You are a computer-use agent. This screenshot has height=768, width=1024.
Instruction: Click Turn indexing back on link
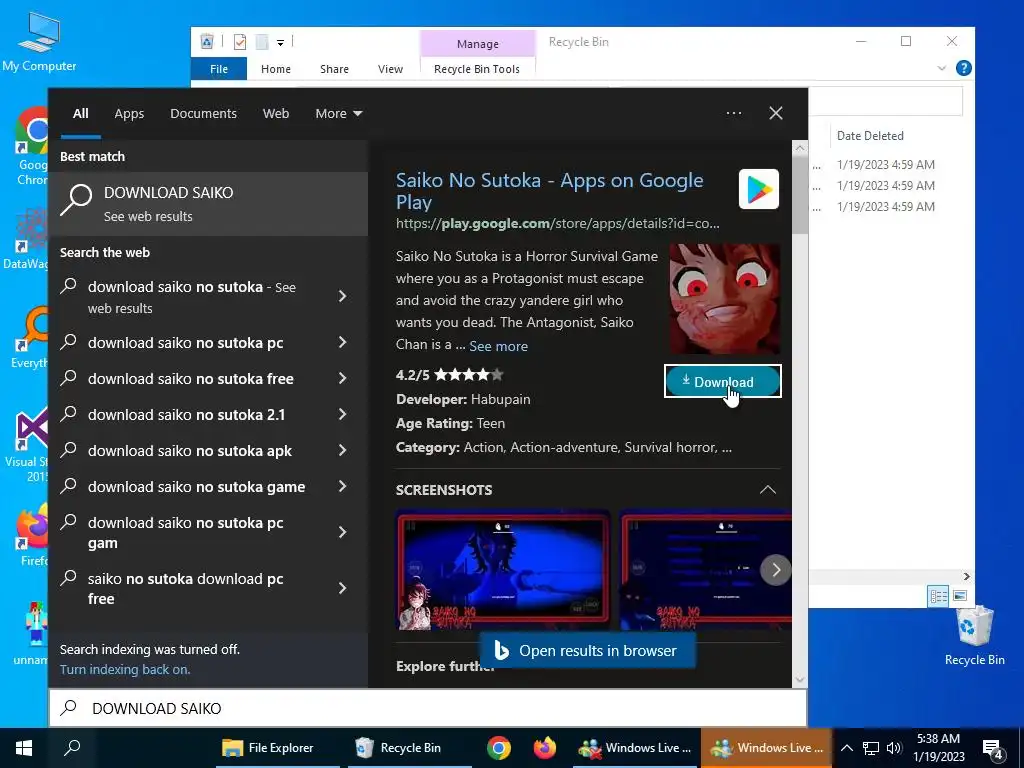coord(125,669)
